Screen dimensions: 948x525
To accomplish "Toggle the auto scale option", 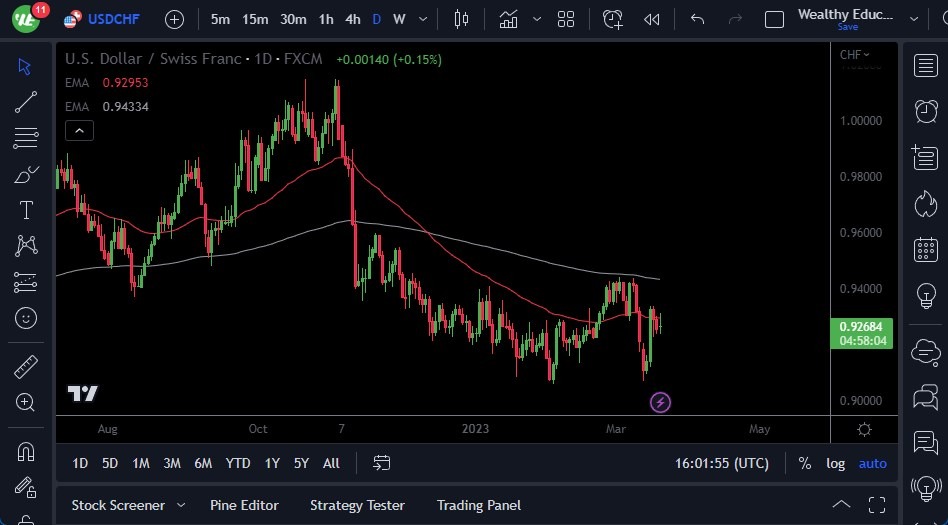I will click(x=873, y=463).
